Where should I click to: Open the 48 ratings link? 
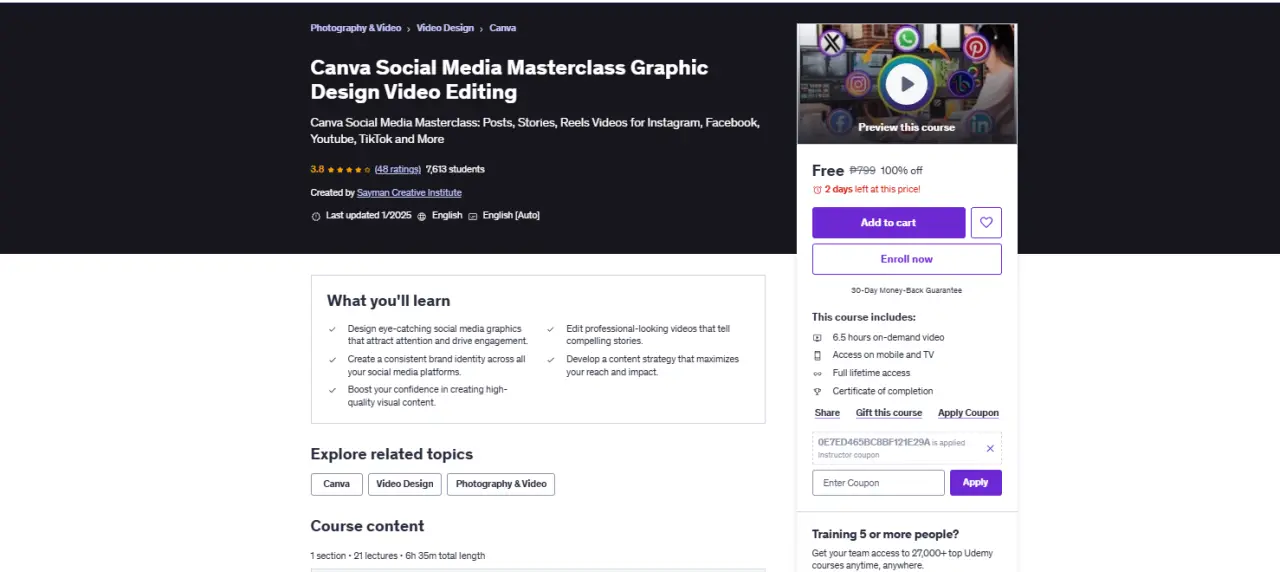(x=397, y=169)
